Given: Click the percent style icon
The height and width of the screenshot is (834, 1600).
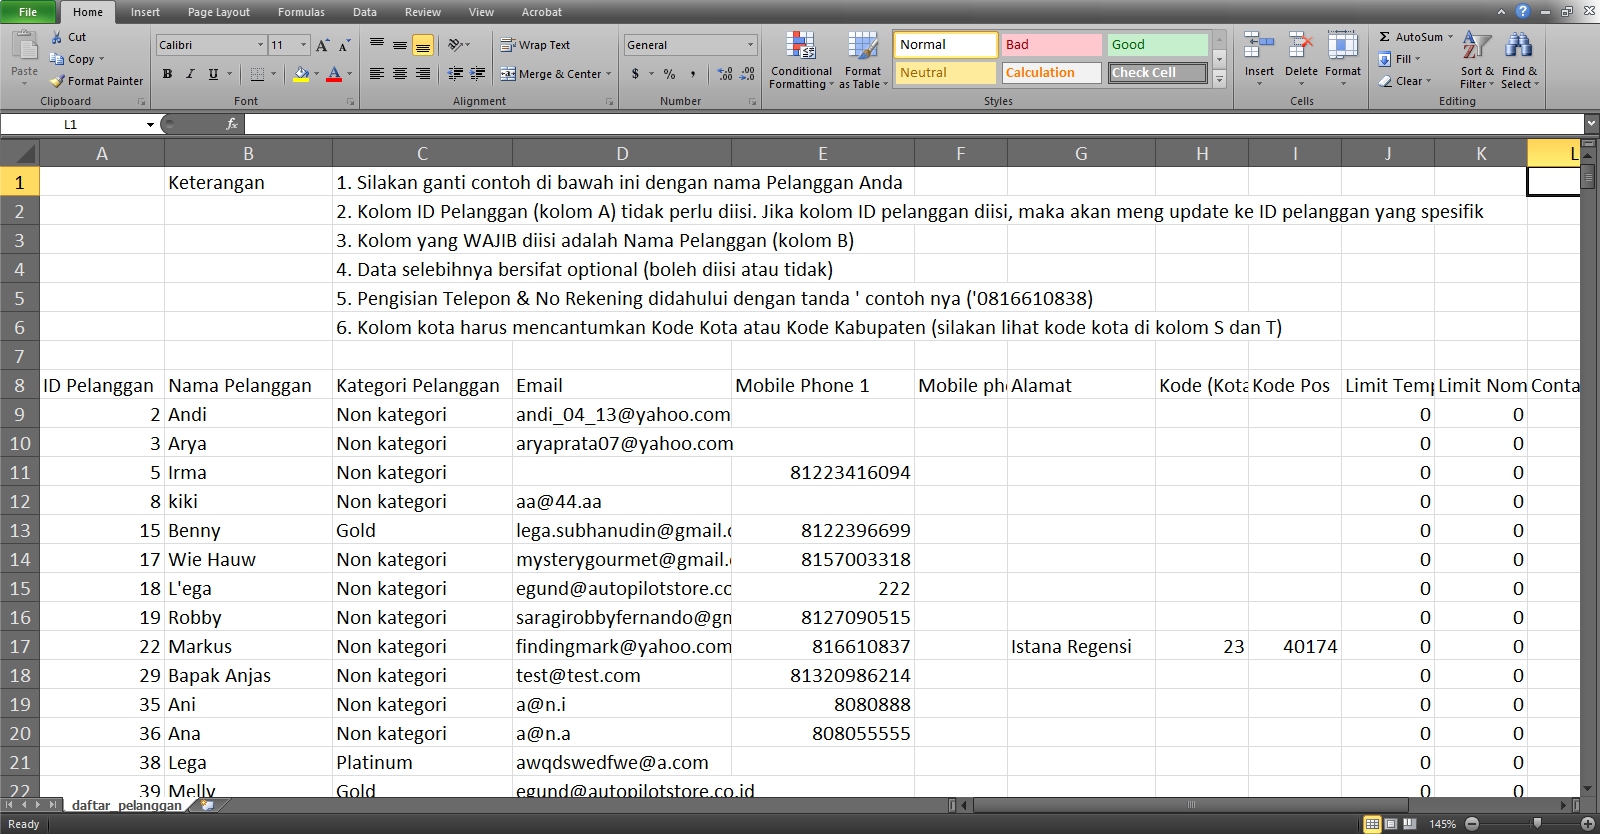Looking at the screenshot, I should pyautogui.click(x=669, y=74).
